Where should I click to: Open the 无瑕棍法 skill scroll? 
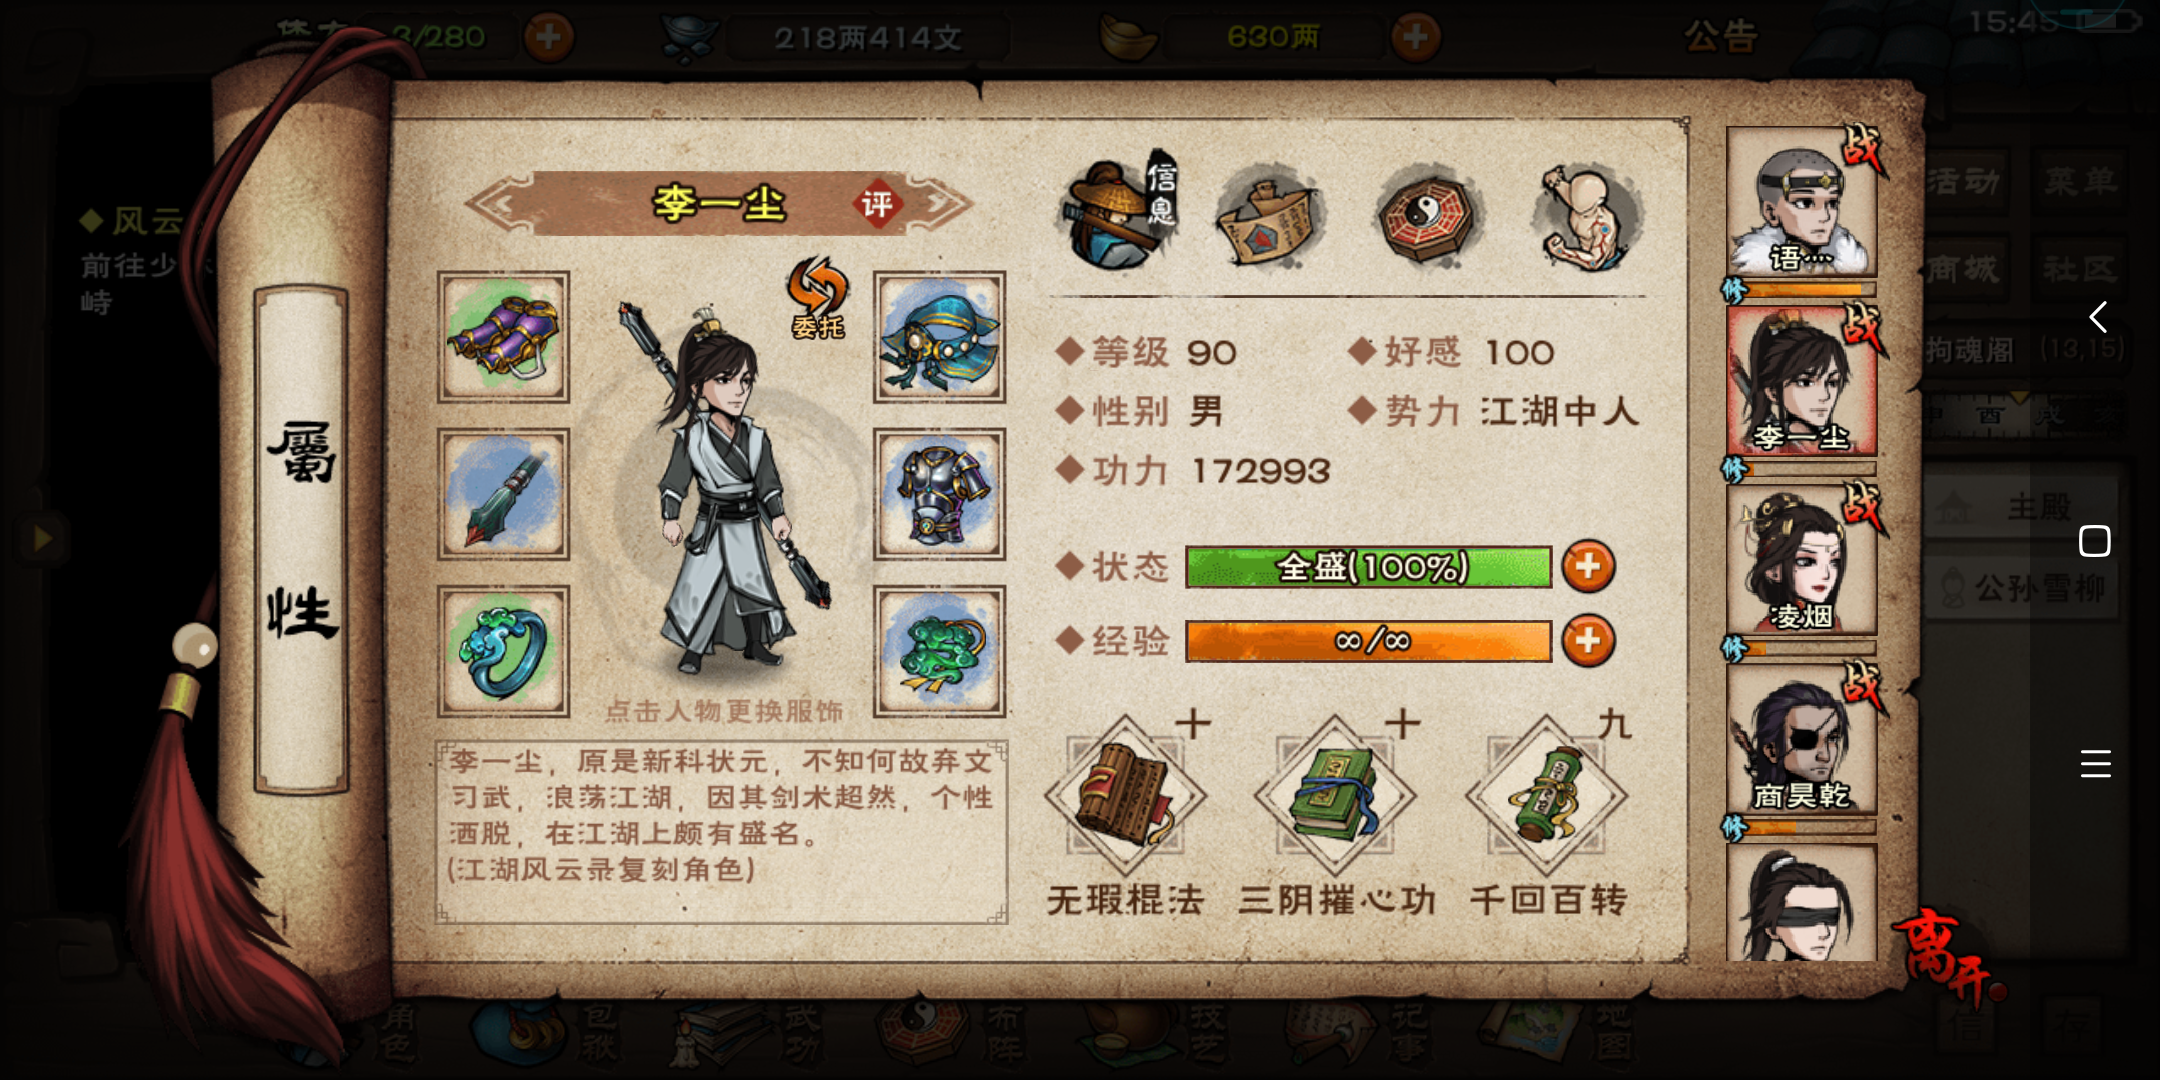pyautogui.click(x=1125, y=797)
